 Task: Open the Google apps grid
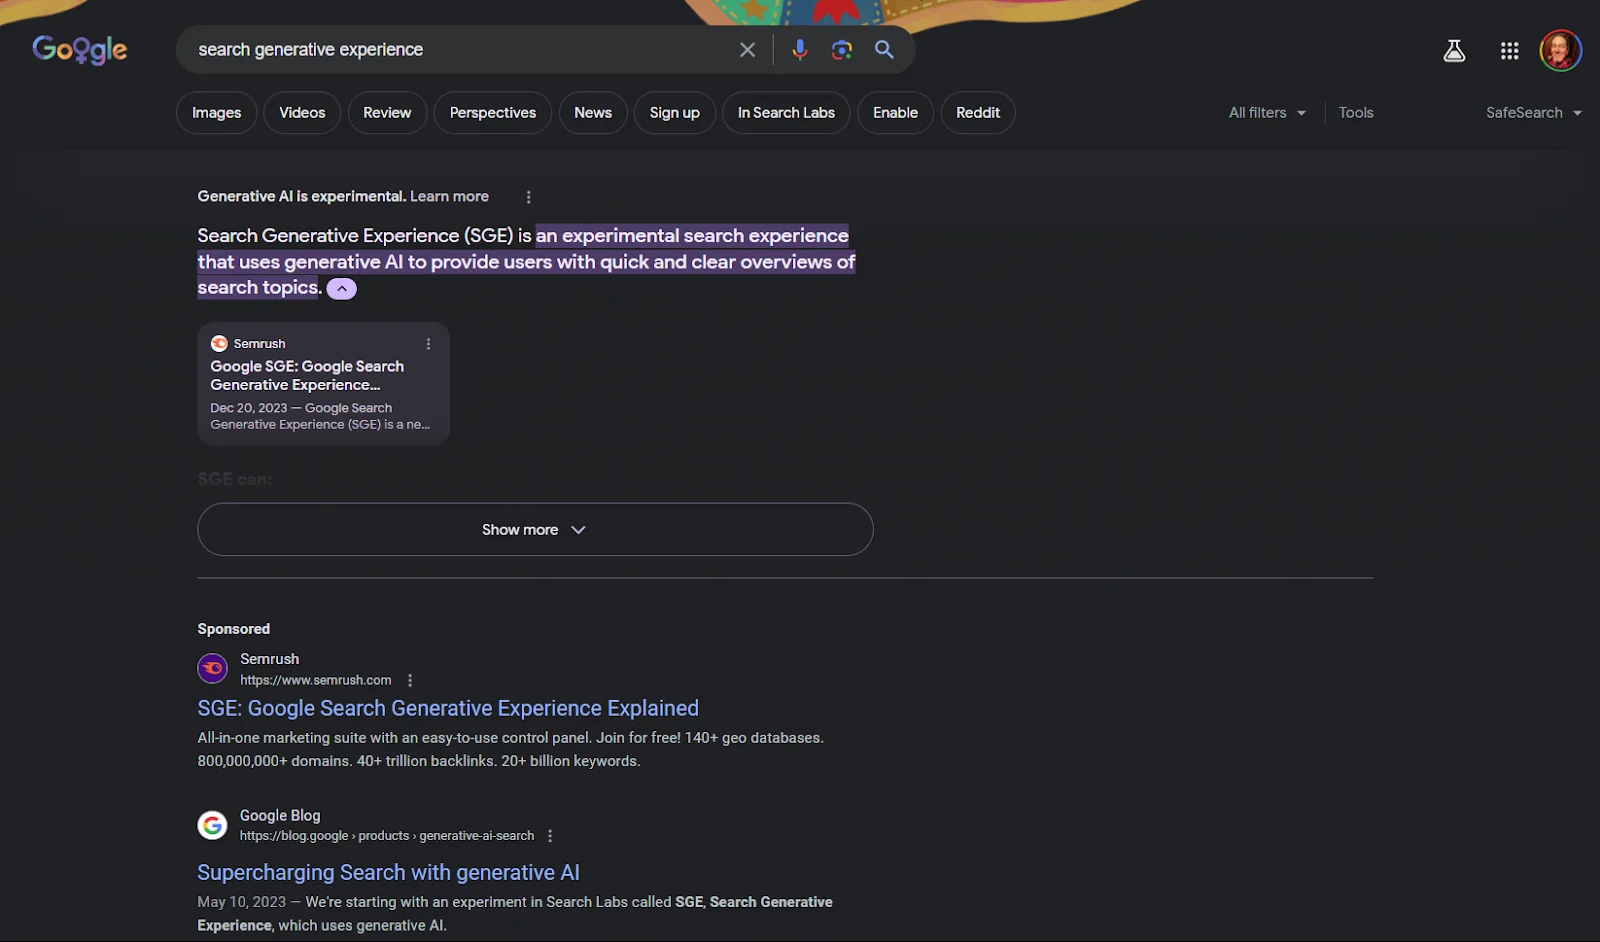tap(1509, 49)
